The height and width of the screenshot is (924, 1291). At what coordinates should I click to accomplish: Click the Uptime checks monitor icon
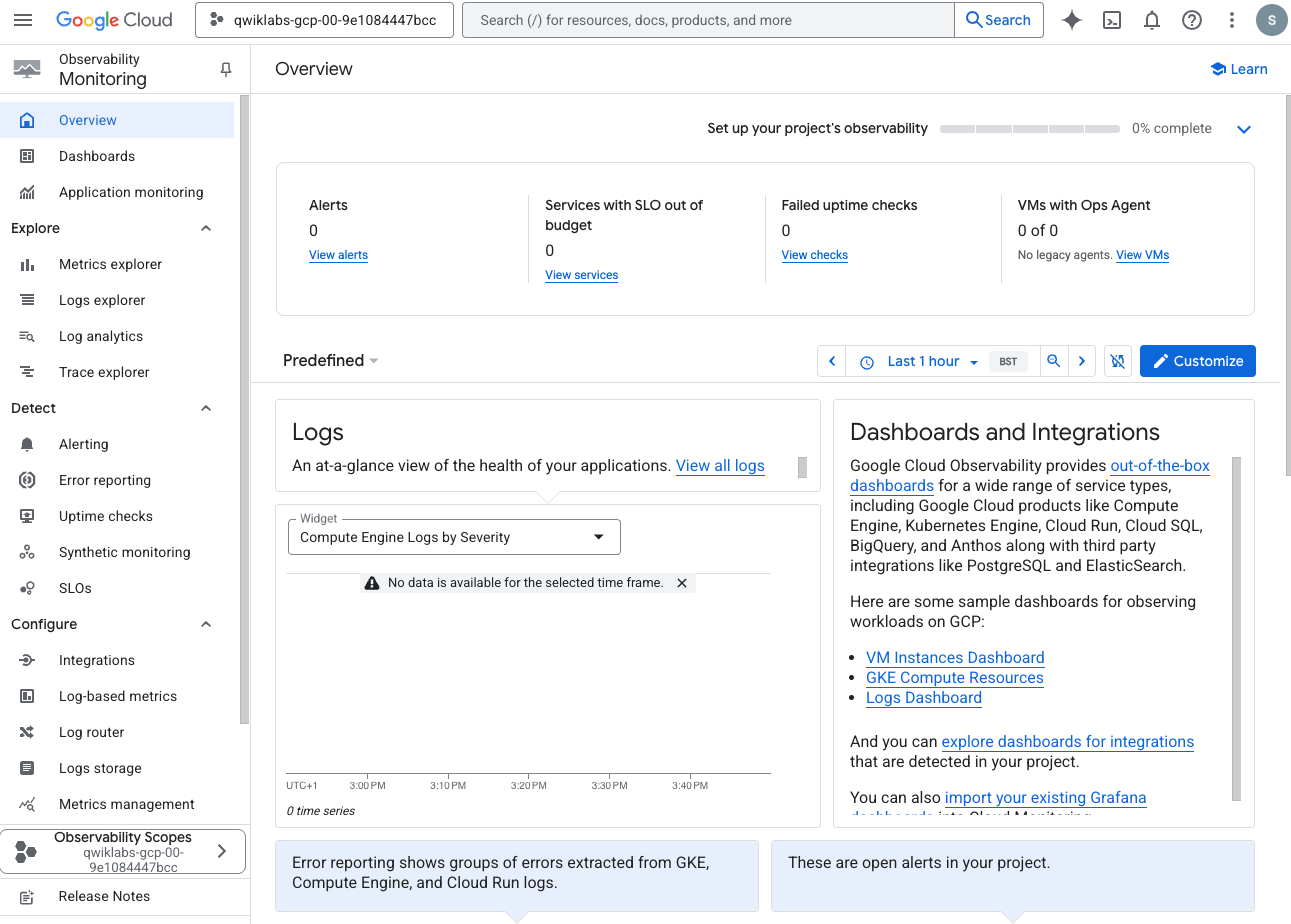[x=27, y=516]
